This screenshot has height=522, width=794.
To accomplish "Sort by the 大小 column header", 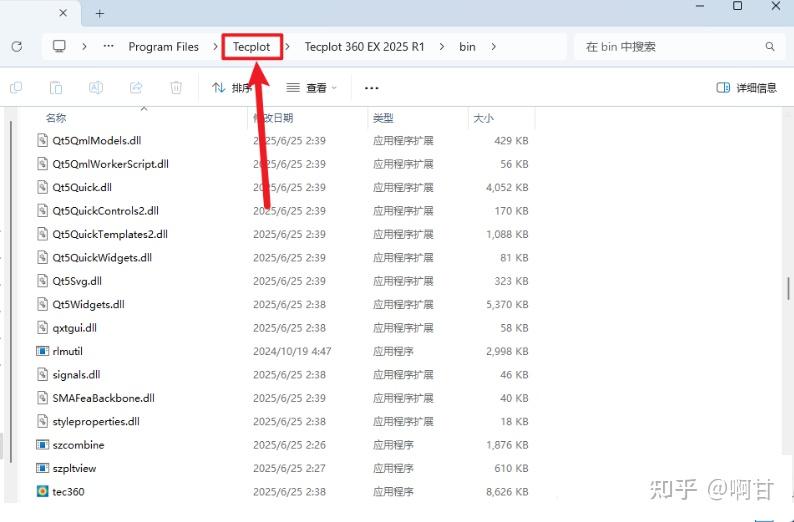I will click(x=484, y=118).
